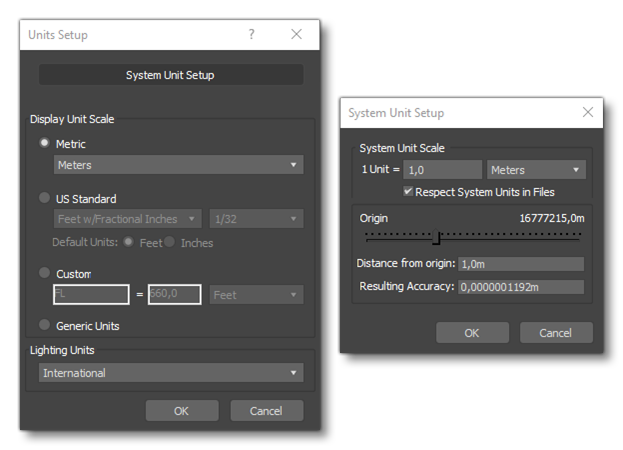The image size is (623, 450).
Task: Select the Custom radio button
Action: 44,273
